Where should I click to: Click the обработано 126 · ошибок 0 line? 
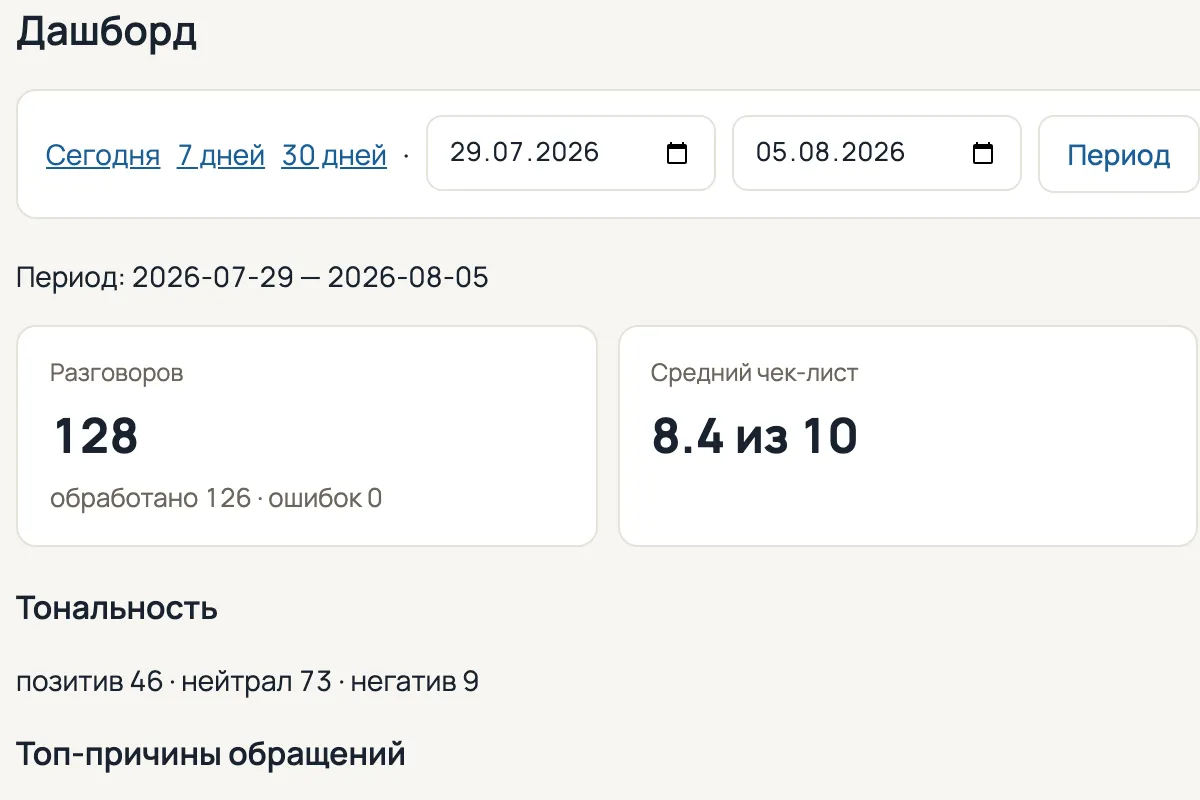[216, 498]
